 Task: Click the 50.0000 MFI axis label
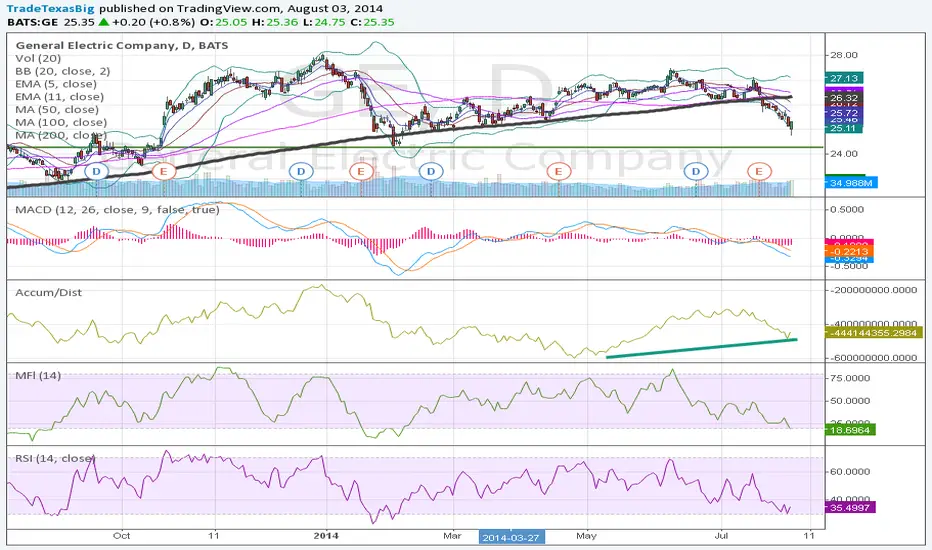(850, 401)
